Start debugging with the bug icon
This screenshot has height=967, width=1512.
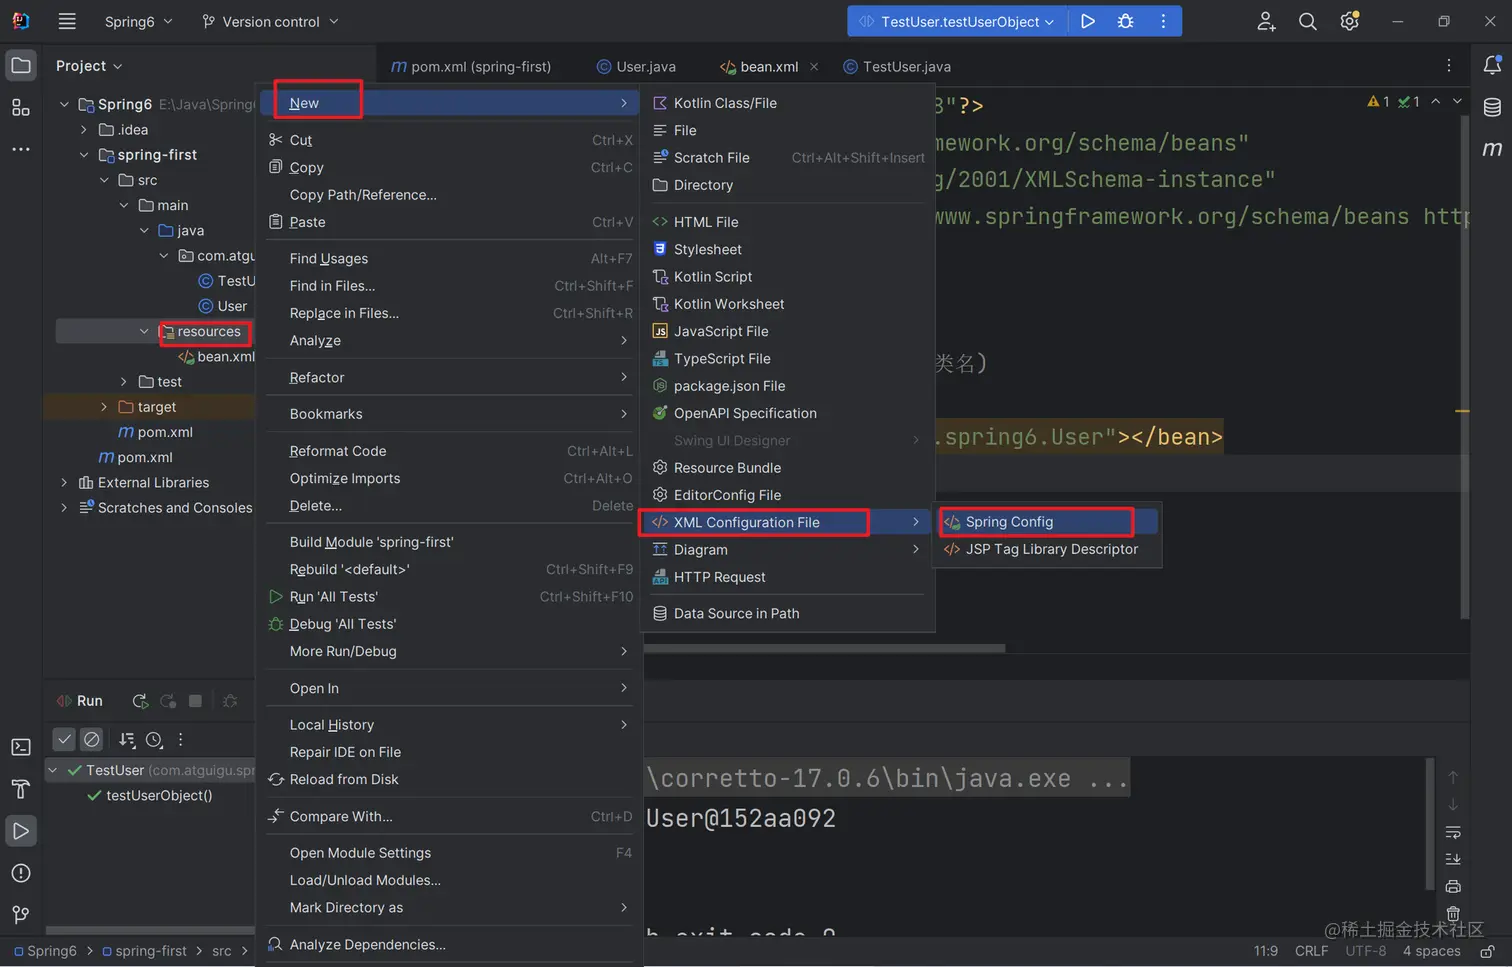[1125, 21]
